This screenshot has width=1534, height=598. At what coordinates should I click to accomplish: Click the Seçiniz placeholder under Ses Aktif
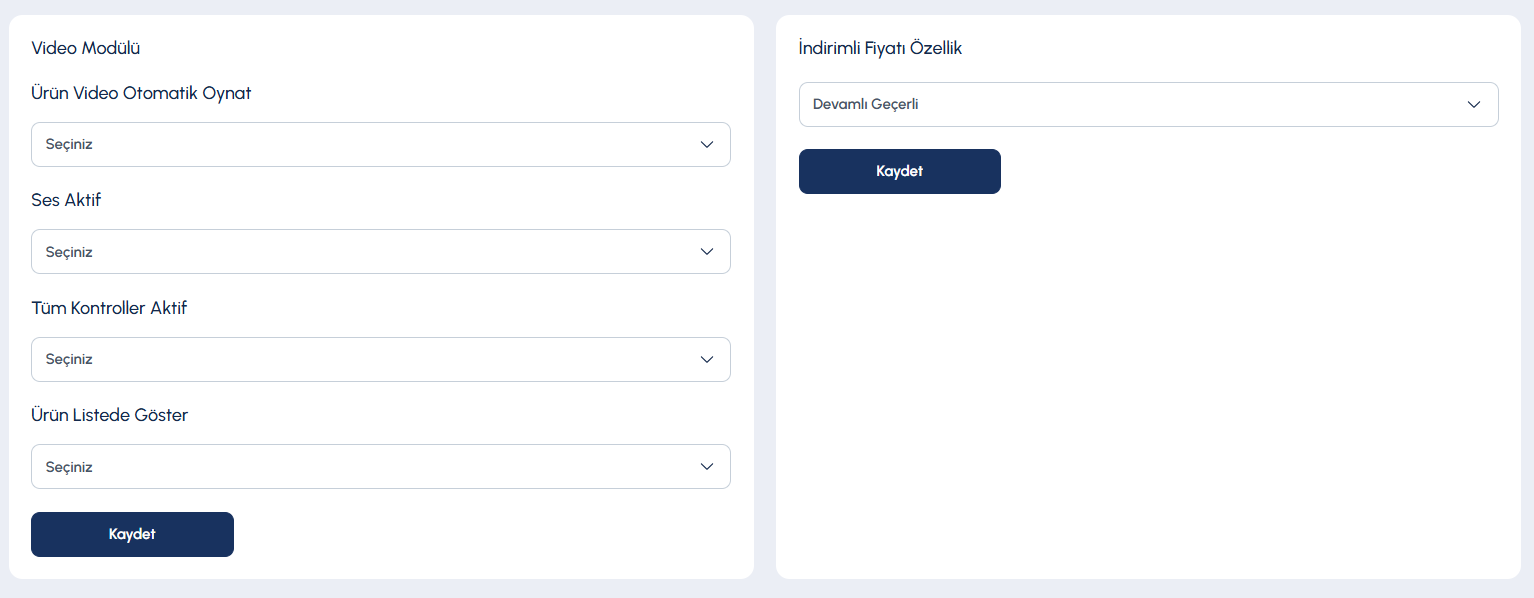pos(69,252)
